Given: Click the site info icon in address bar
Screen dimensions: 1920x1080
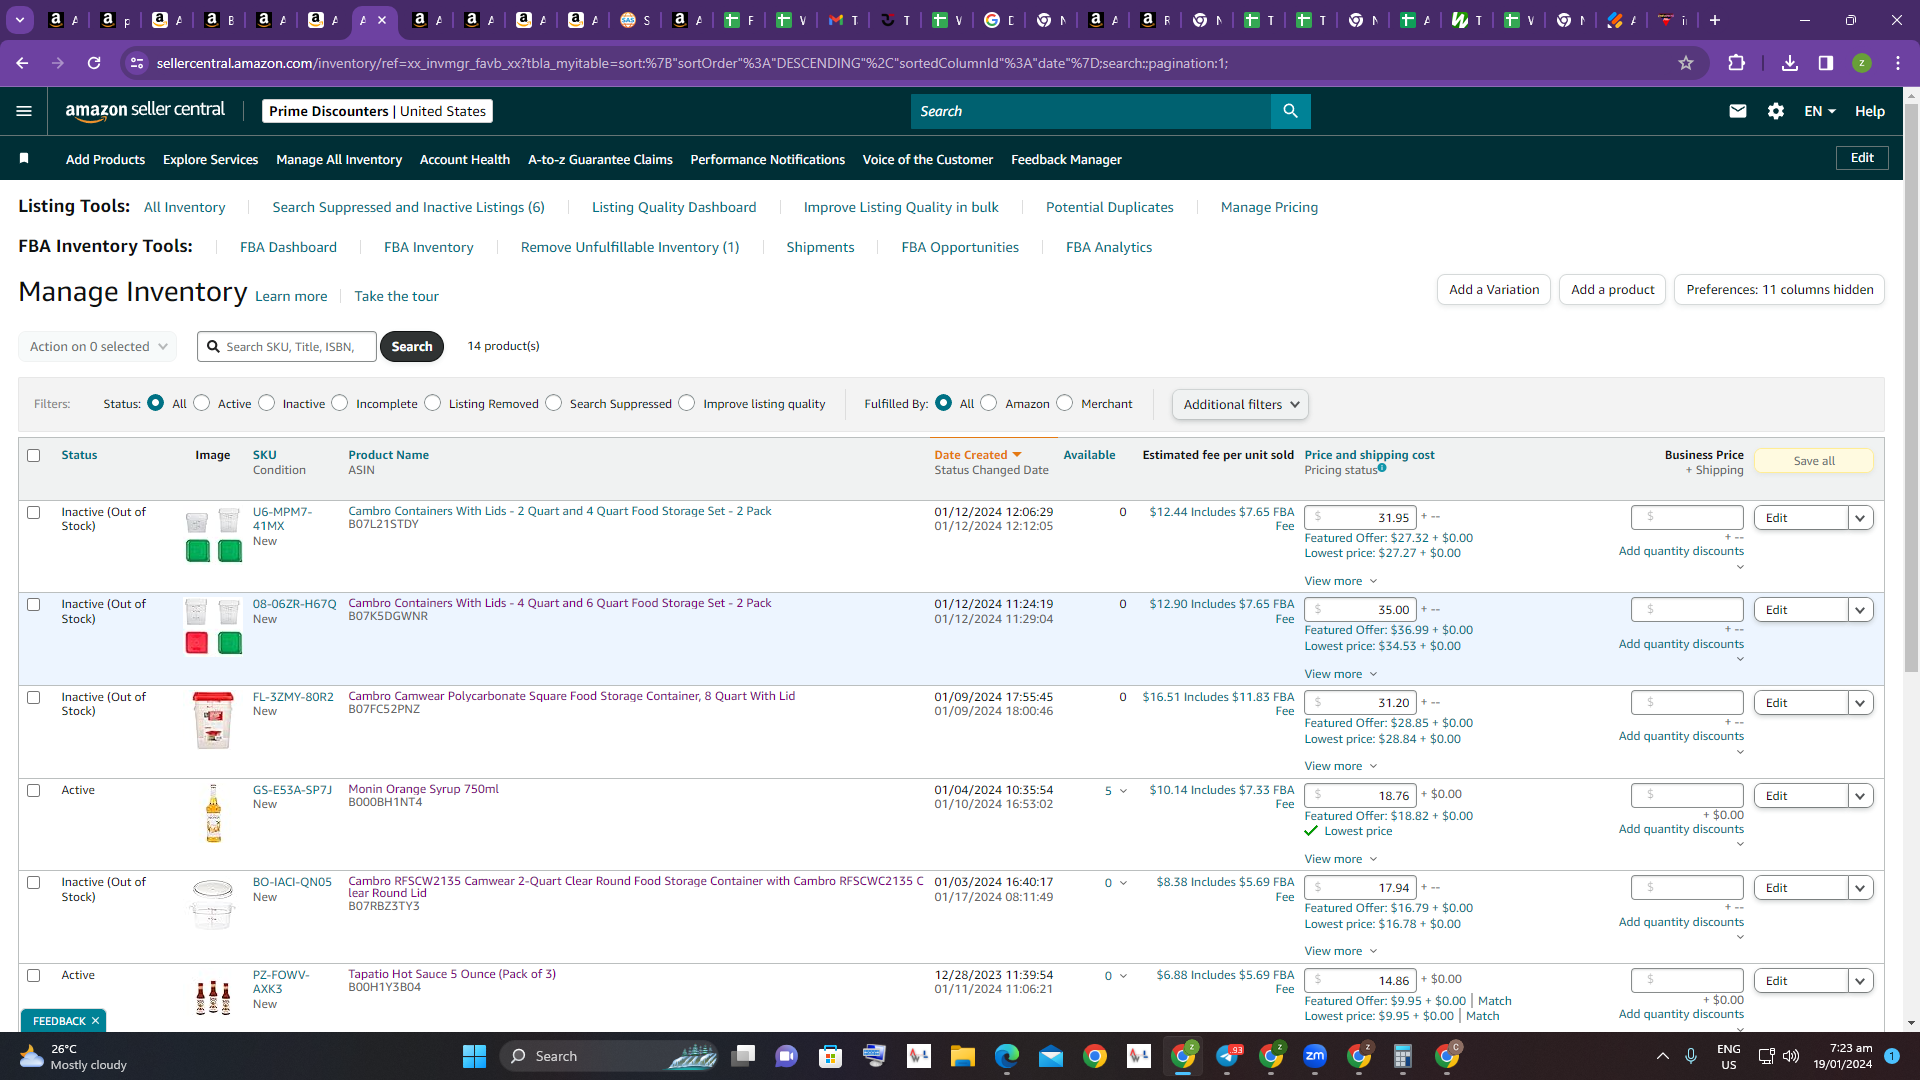Looking at the screenshot, I should point(137,63).
